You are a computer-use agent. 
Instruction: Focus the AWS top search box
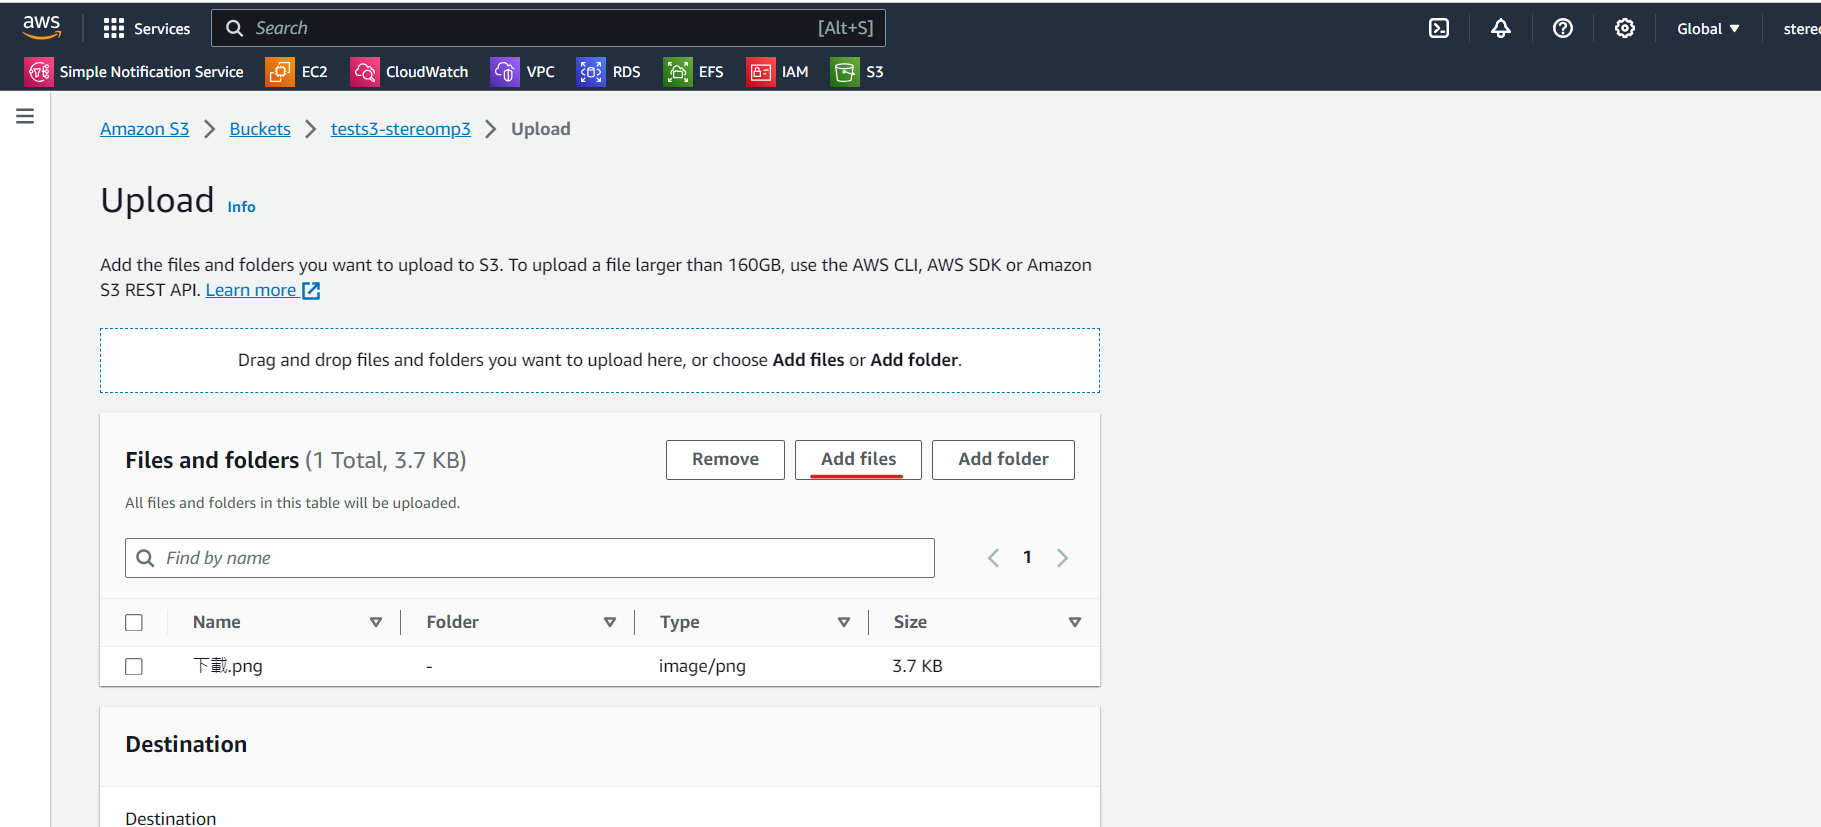pos(548,28)
